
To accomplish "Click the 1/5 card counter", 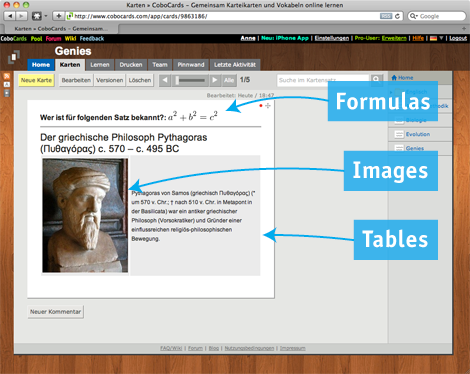I will (x=245, y=80).
